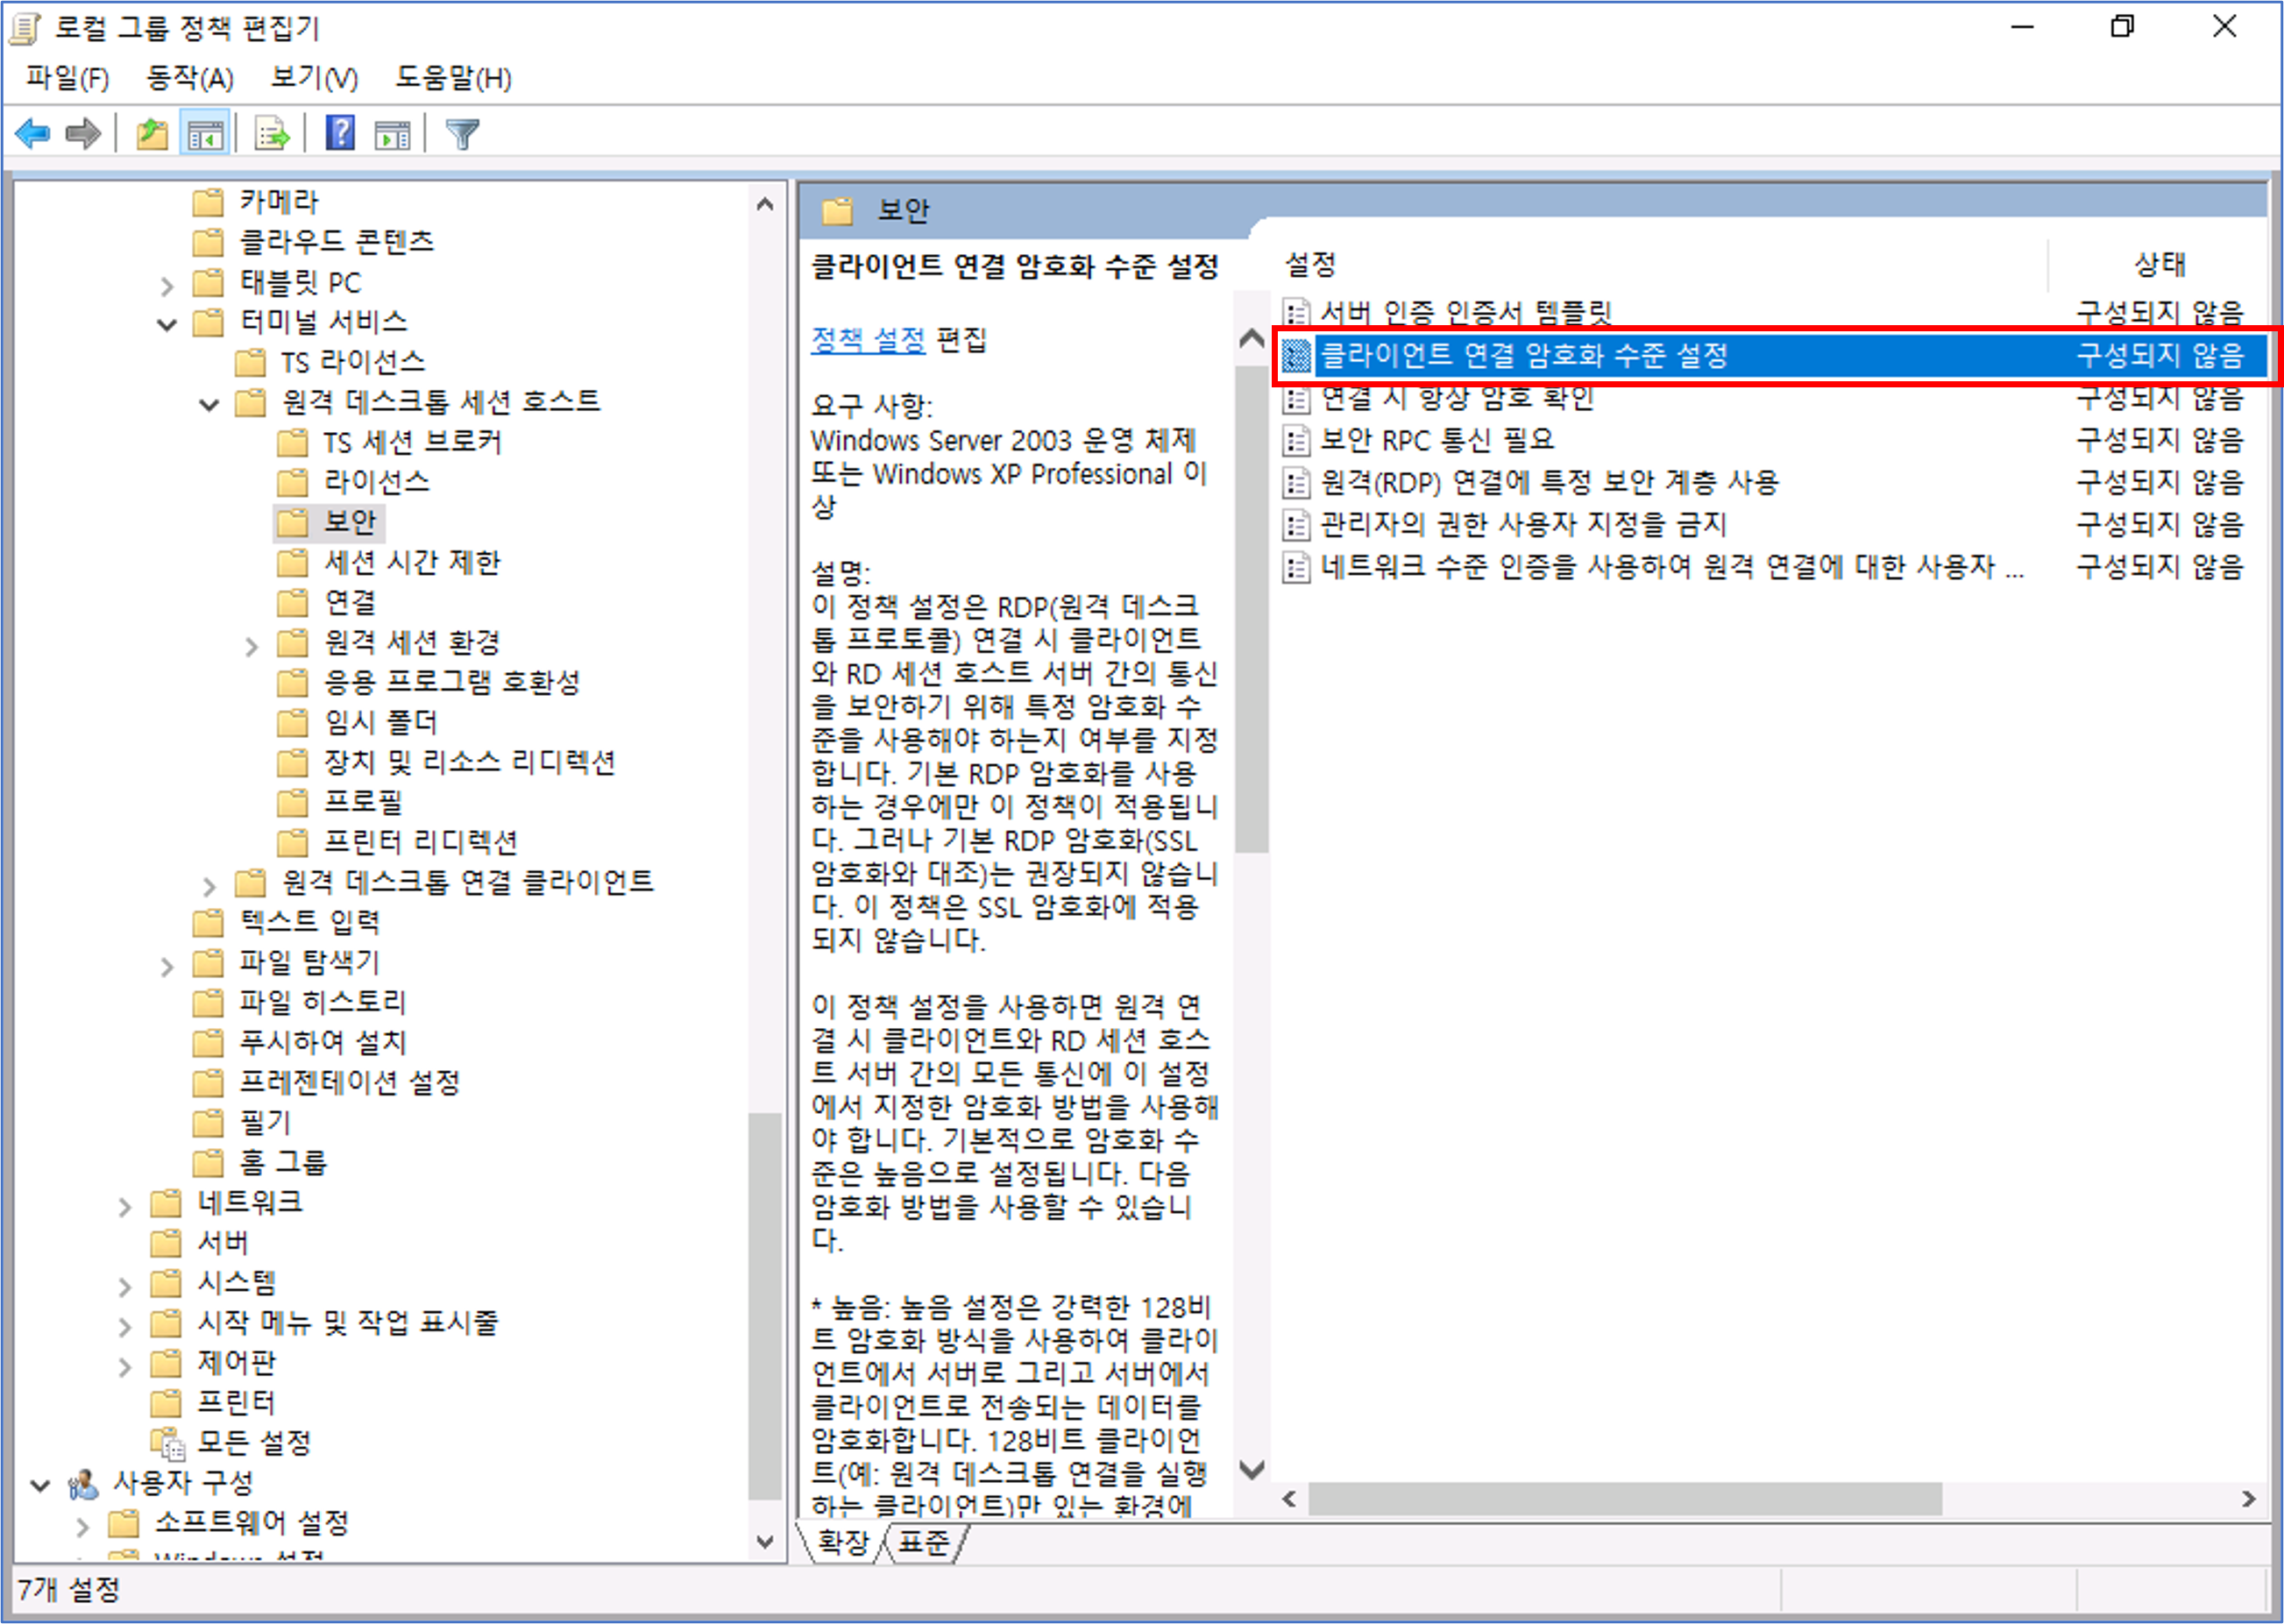The width and height of the screenshot is (2284, 1624).
Task: Select the 보안 RPC 통신 필요 policy
Action: 1437,440
